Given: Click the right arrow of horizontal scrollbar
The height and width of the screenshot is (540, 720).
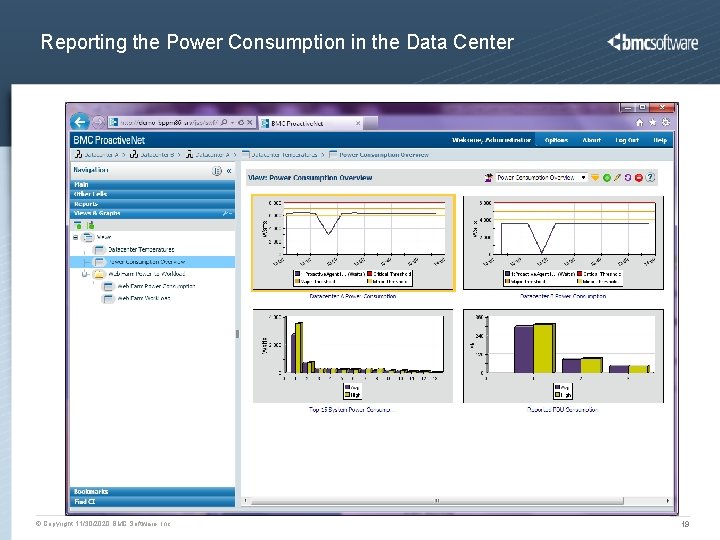Looking at the screenshot, I should click(x=667, y=501).
